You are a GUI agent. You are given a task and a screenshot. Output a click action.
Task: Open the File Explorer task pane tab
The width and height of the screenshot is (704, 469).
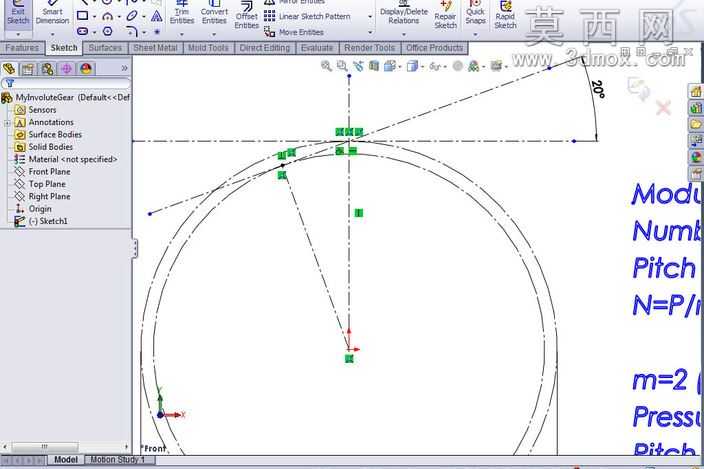[696, 124]
